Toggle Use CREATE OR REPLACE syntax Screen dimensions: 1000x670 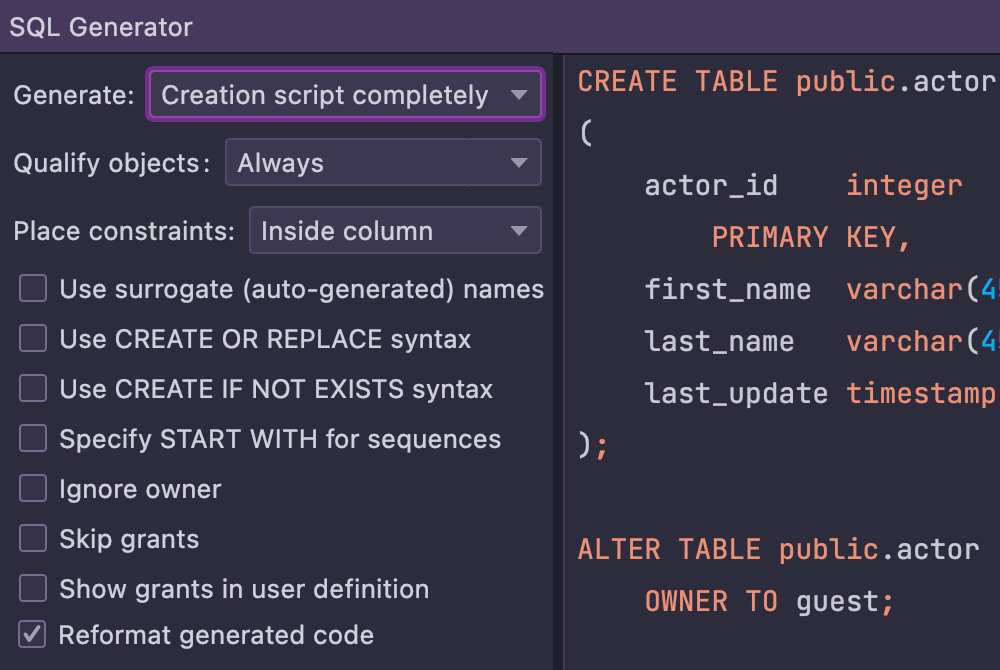coord(33,339)
